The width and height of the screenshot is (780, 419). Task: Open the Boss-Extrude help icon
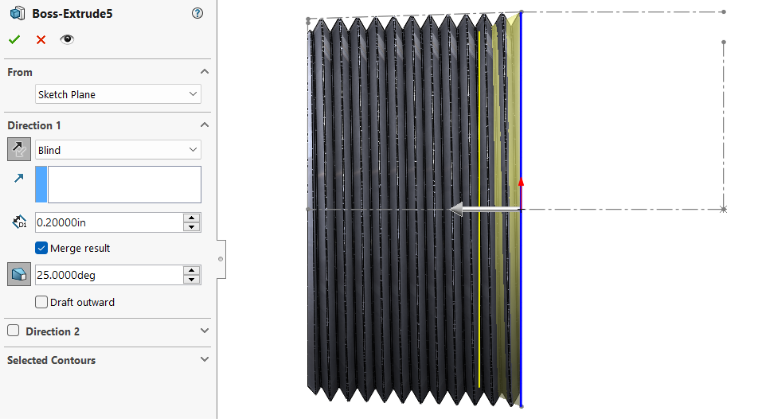click(197, 14)
